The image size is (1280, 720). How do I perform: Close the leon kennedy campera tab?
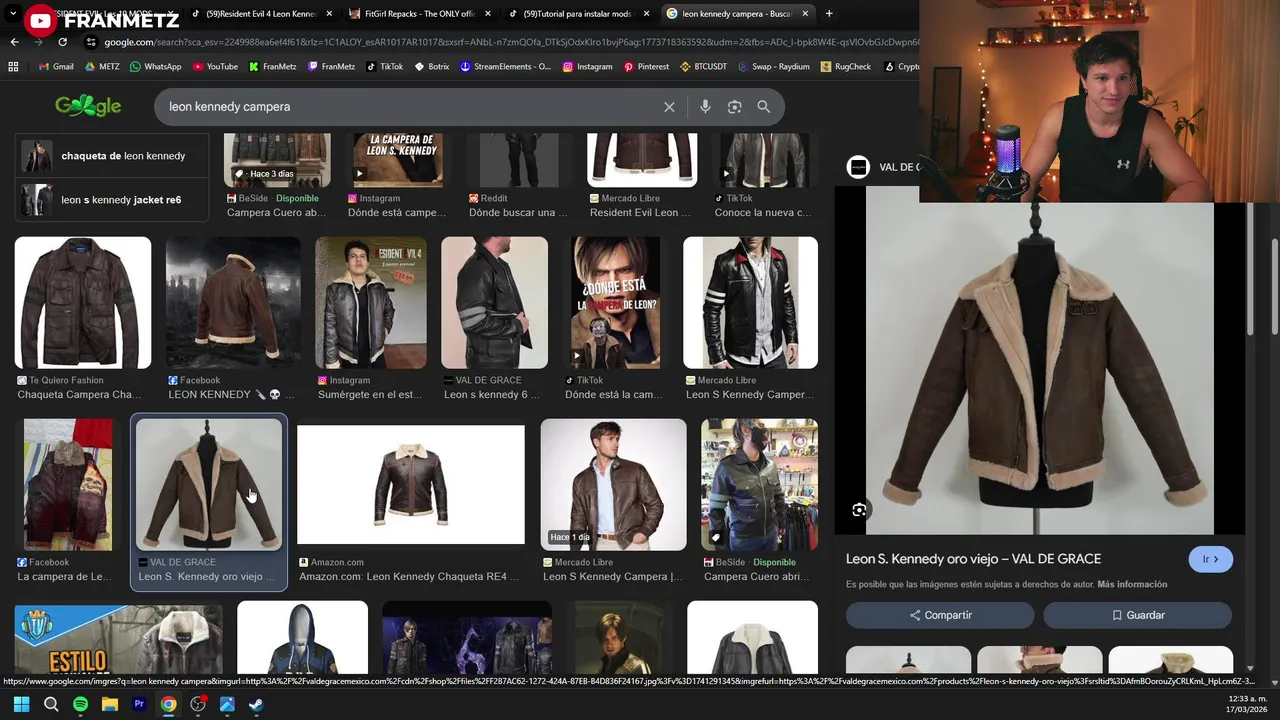(x=805, y=14)
